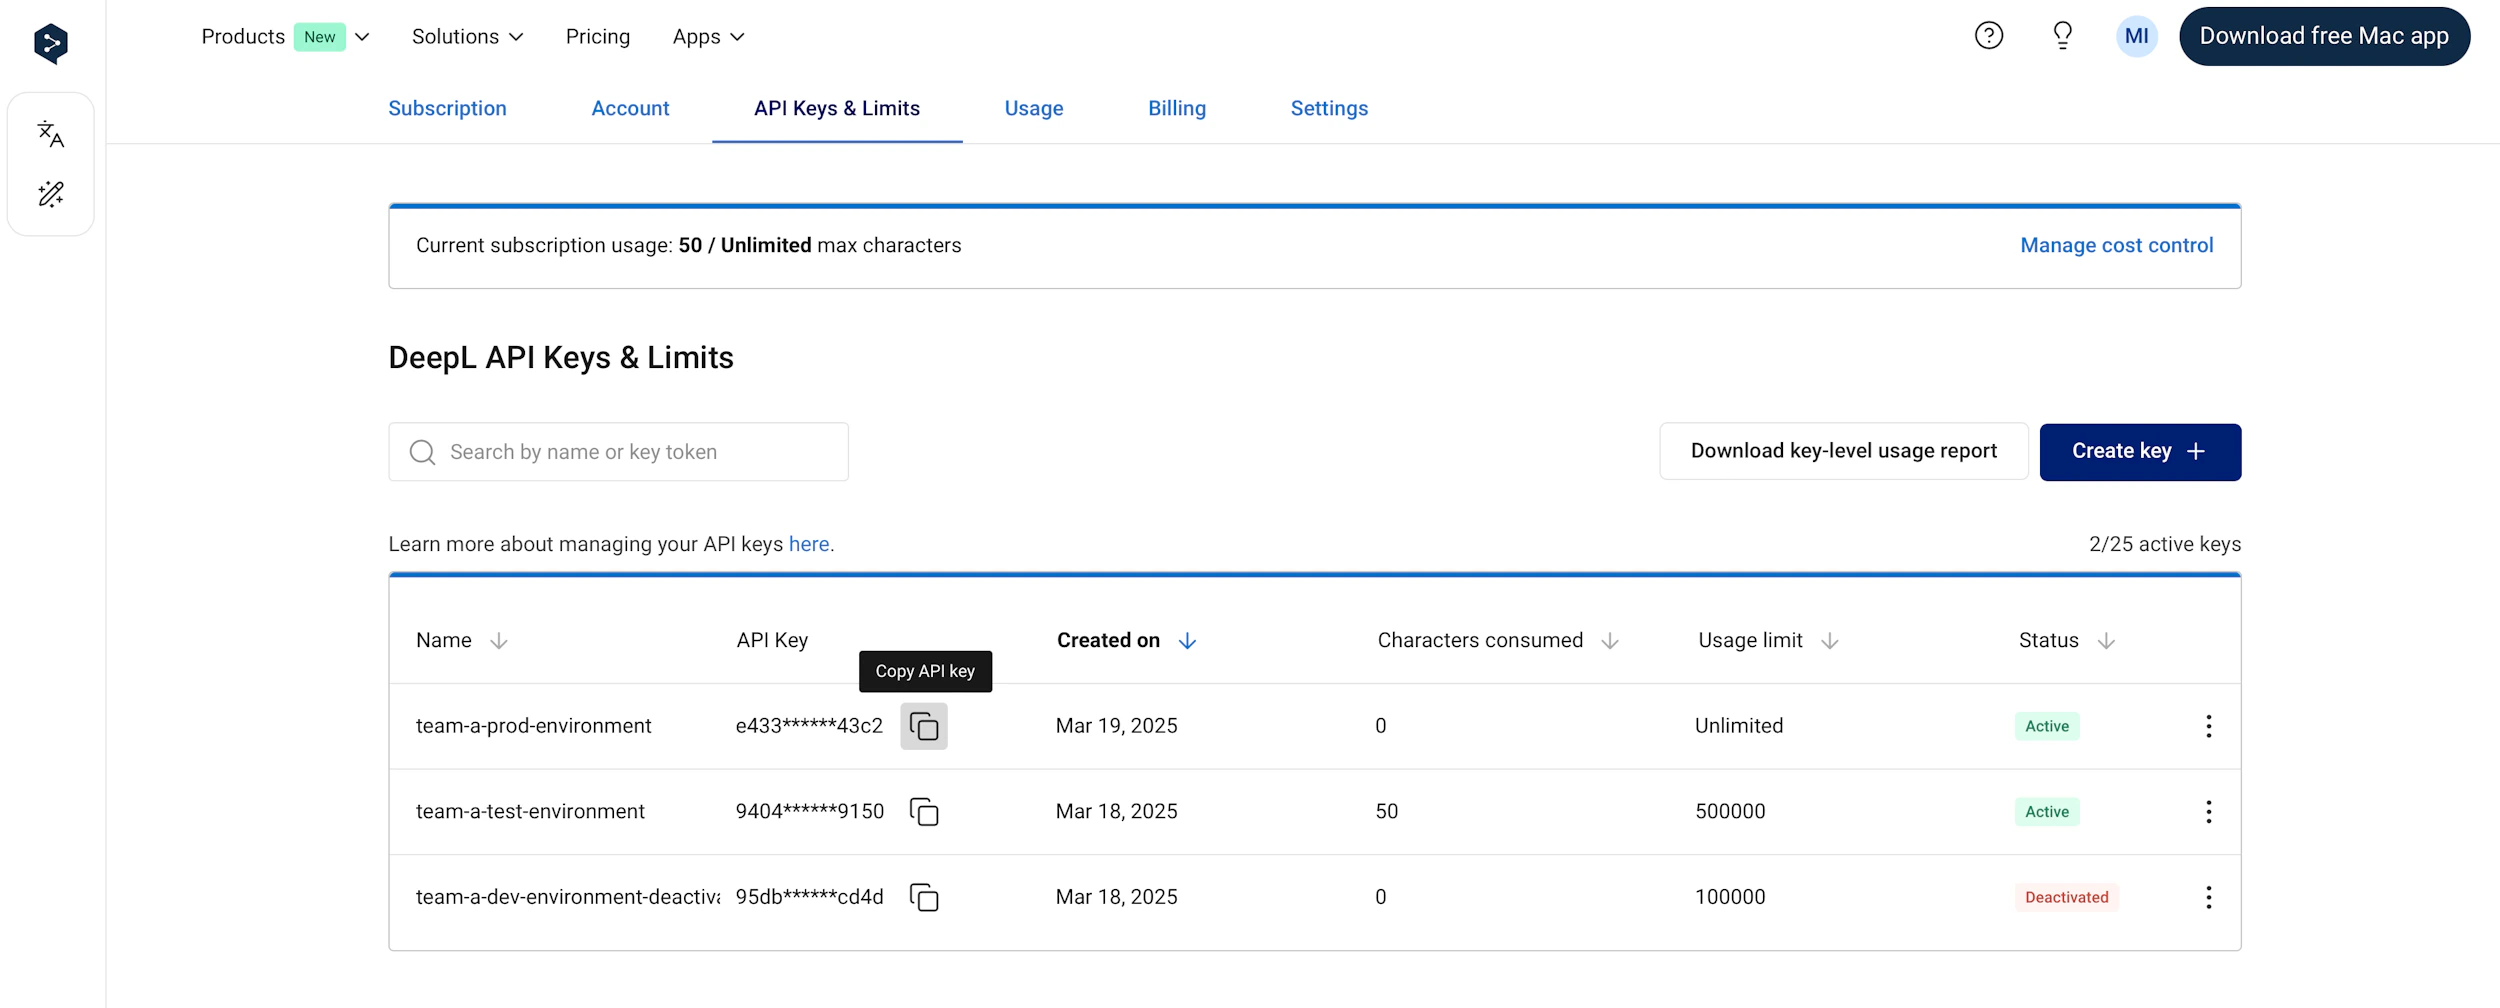This screenshot has height=1008, width=2500.
Task: Copy the team-a-prod-environment API key
Action: coord(924,726)
